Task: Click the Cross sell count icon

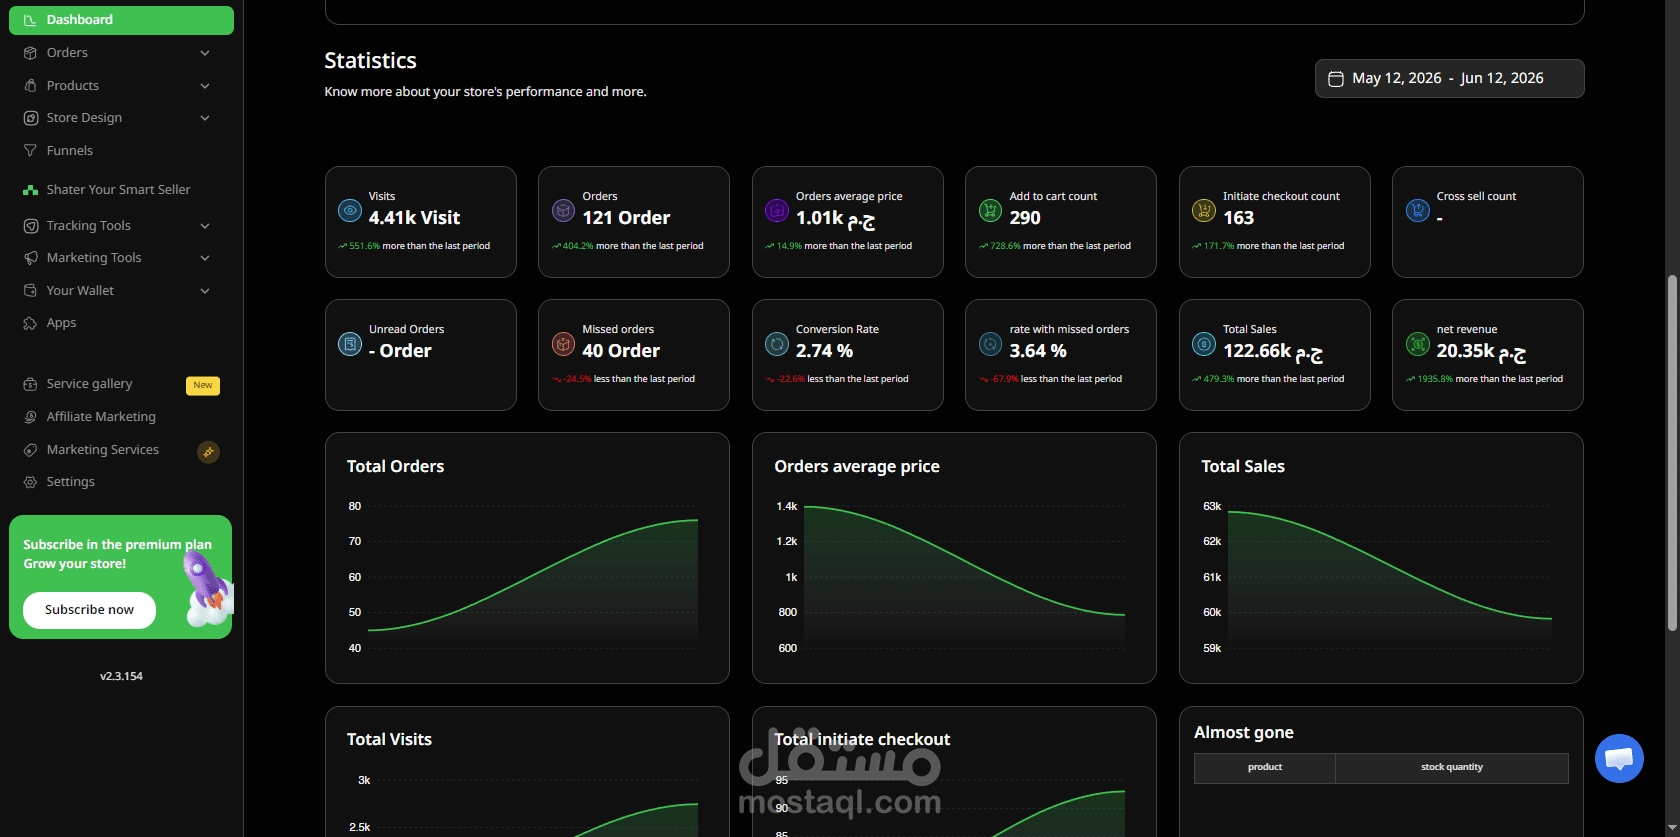Action: [1417, 211]
